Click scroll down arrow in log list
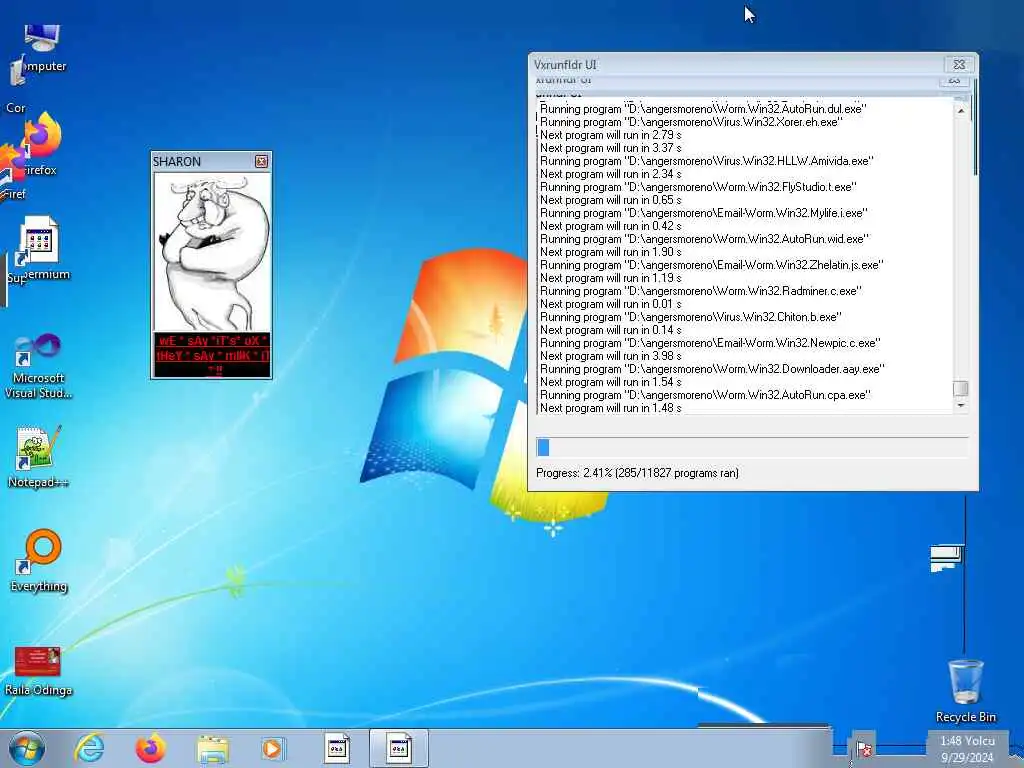Viewport: 1024px width, 768px height. pos(961,406)
